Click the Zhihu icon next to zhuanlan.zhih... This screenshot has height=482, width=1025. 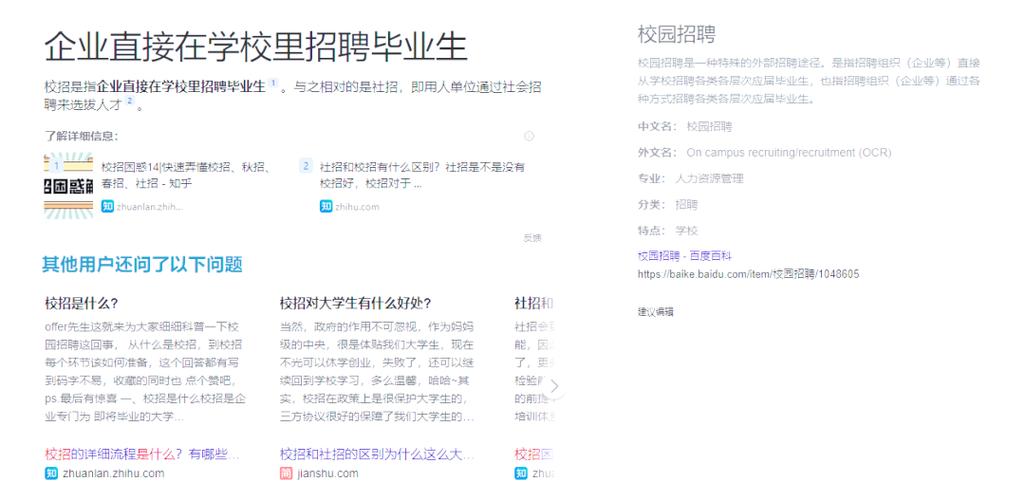(107, 207)
